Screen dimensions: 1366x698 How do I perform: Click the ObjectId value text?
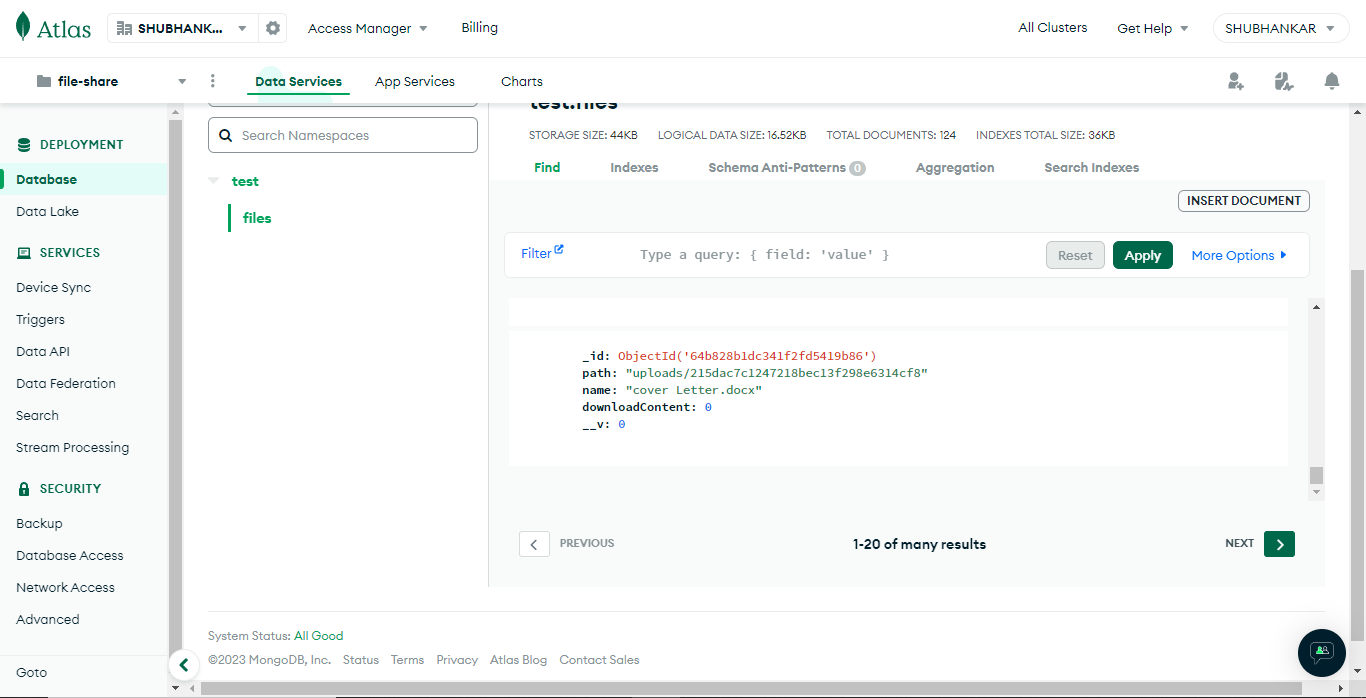pos(747,356)
